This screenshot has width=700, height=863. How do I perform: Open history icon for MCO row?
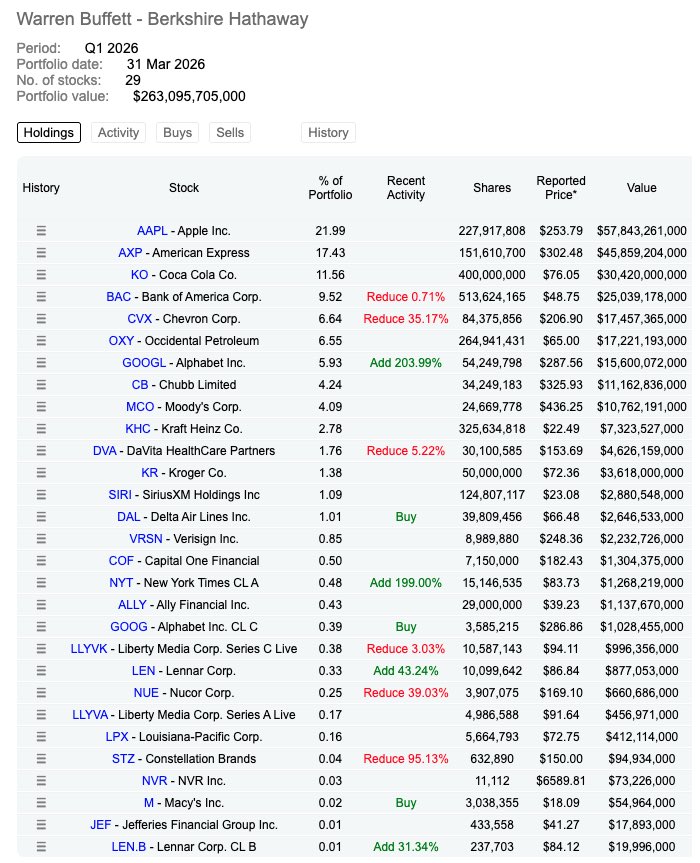click(x=41, y=407)
